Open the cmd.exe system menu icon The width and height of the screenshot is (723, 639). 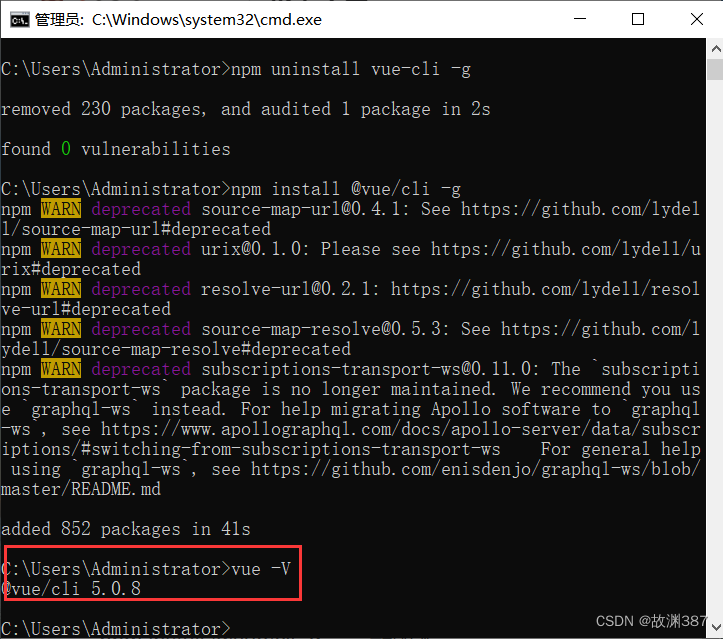(19, 20)
